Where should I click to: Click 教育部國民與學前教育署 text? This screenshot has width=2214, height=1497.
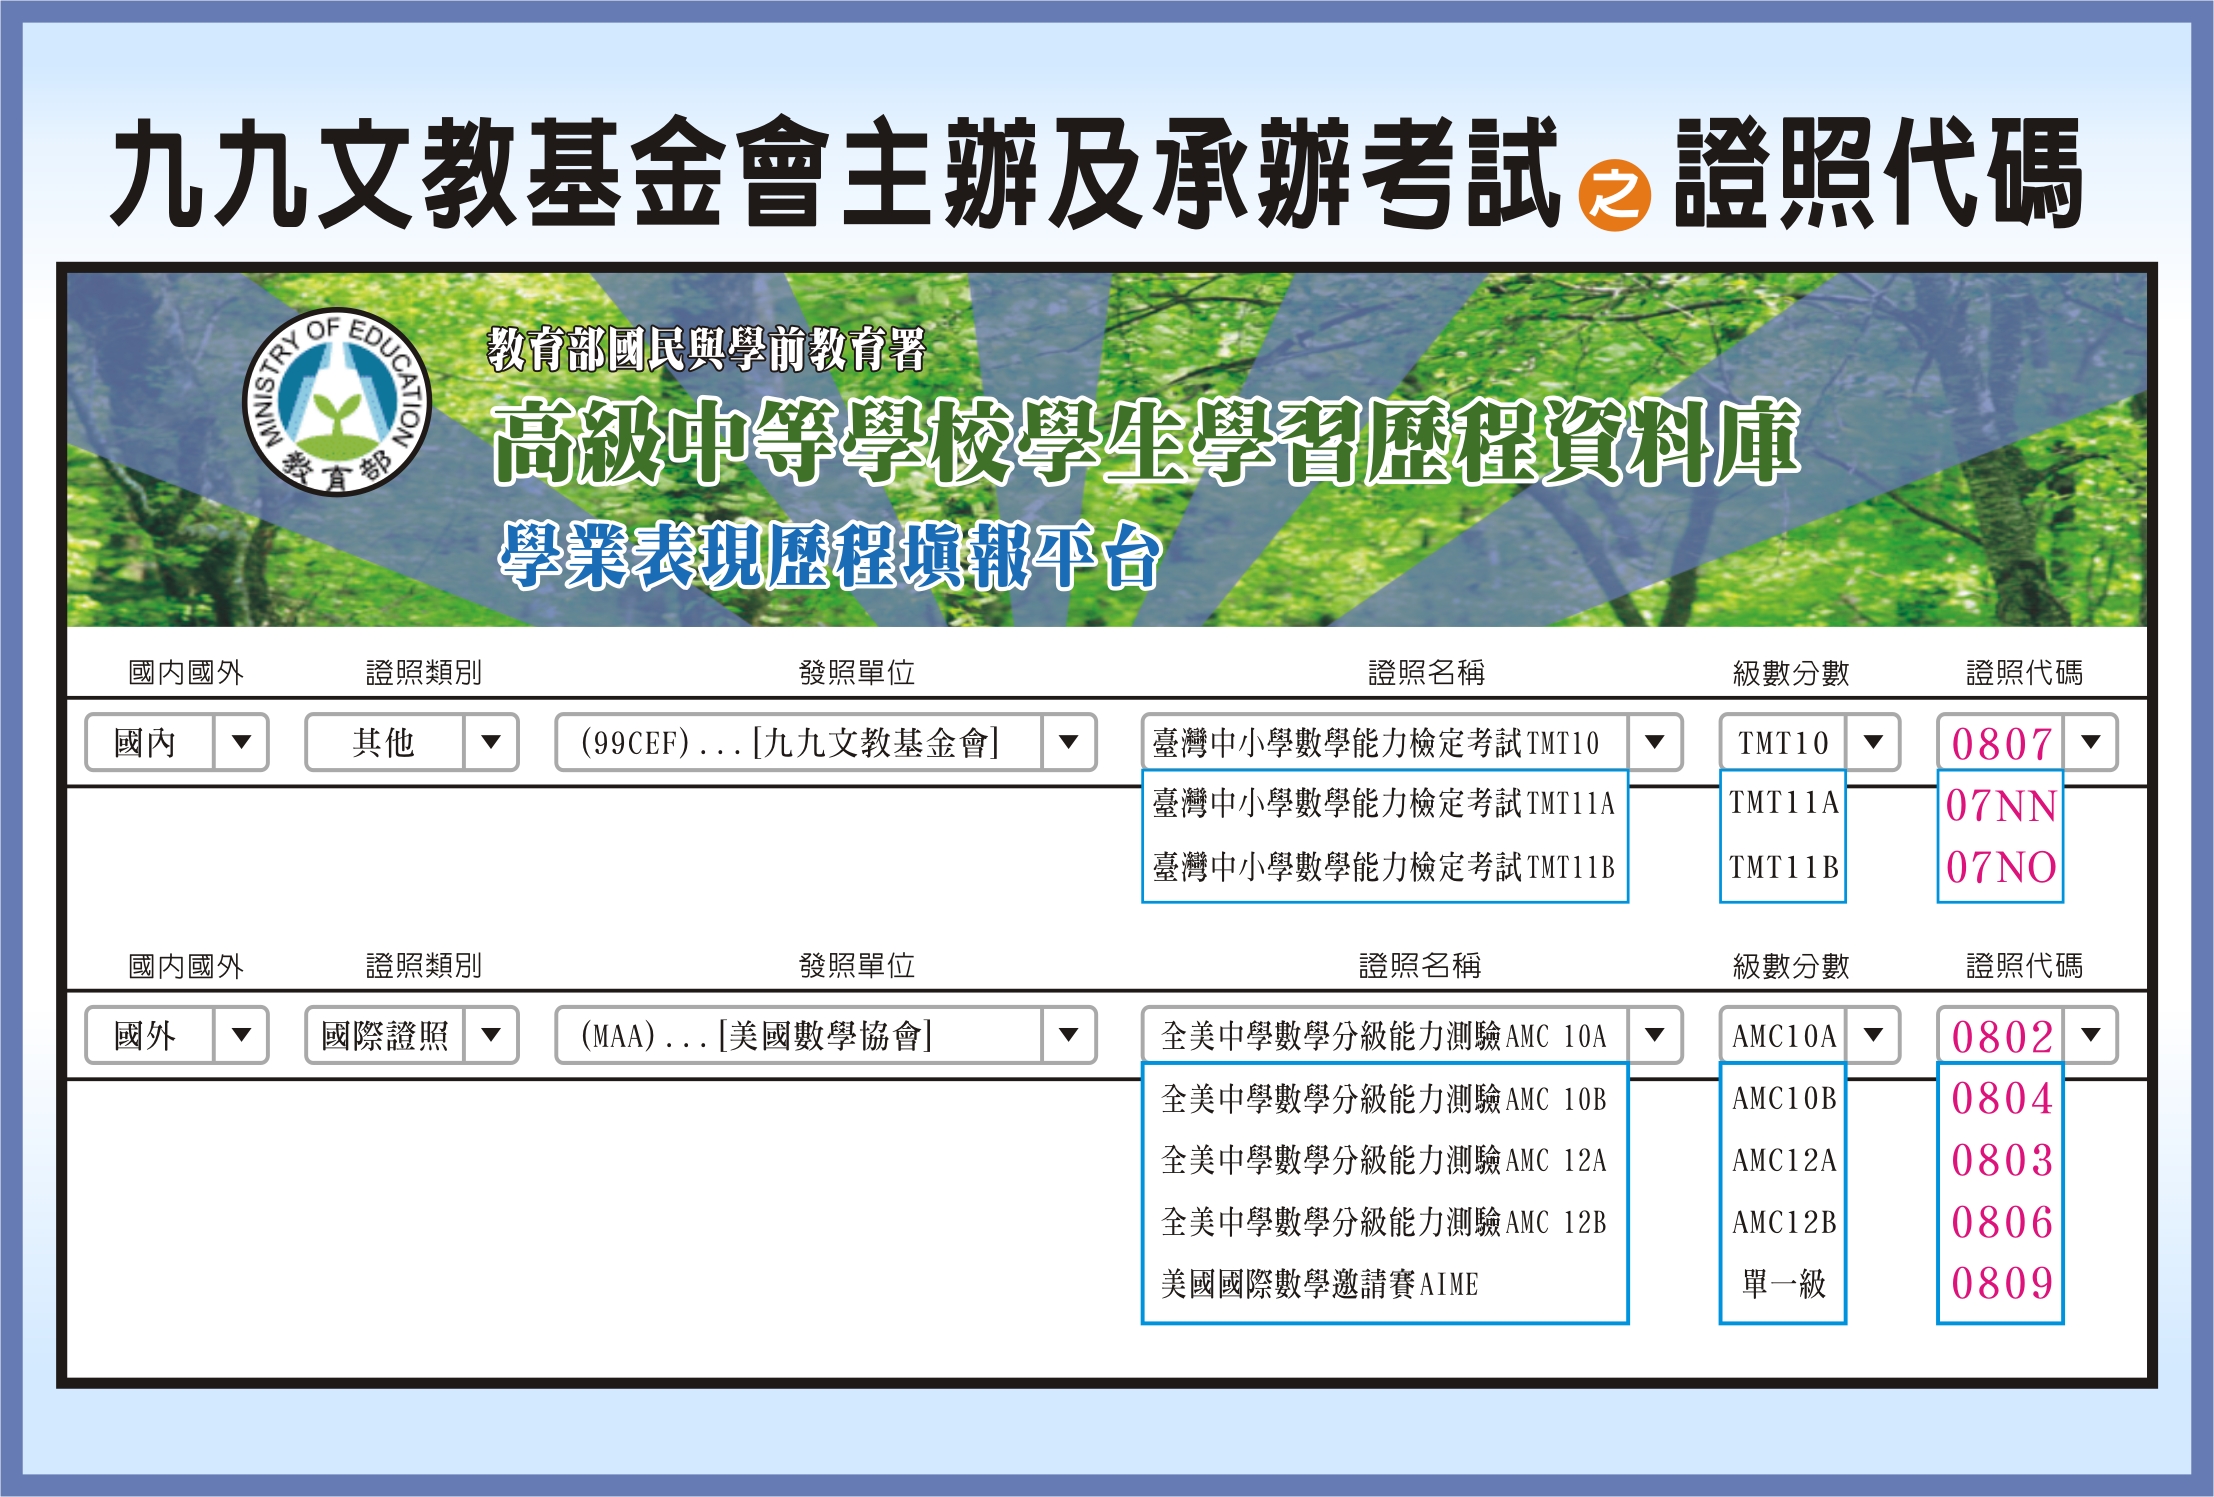coord(706,349)
